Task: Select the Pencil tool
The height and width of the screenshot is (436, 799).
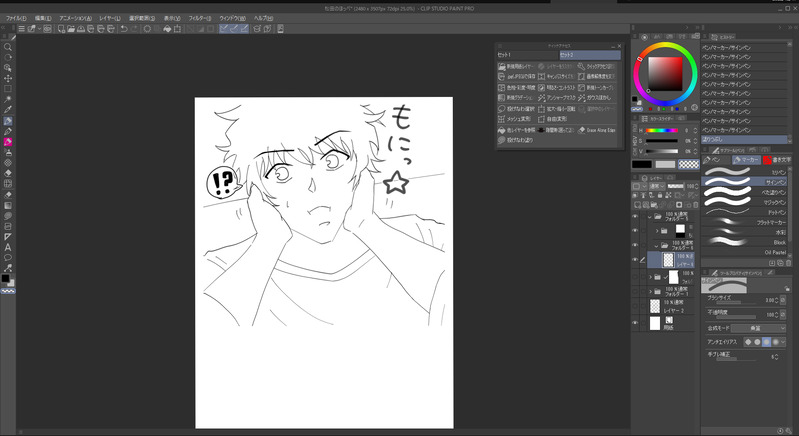Action: (8, 132)
